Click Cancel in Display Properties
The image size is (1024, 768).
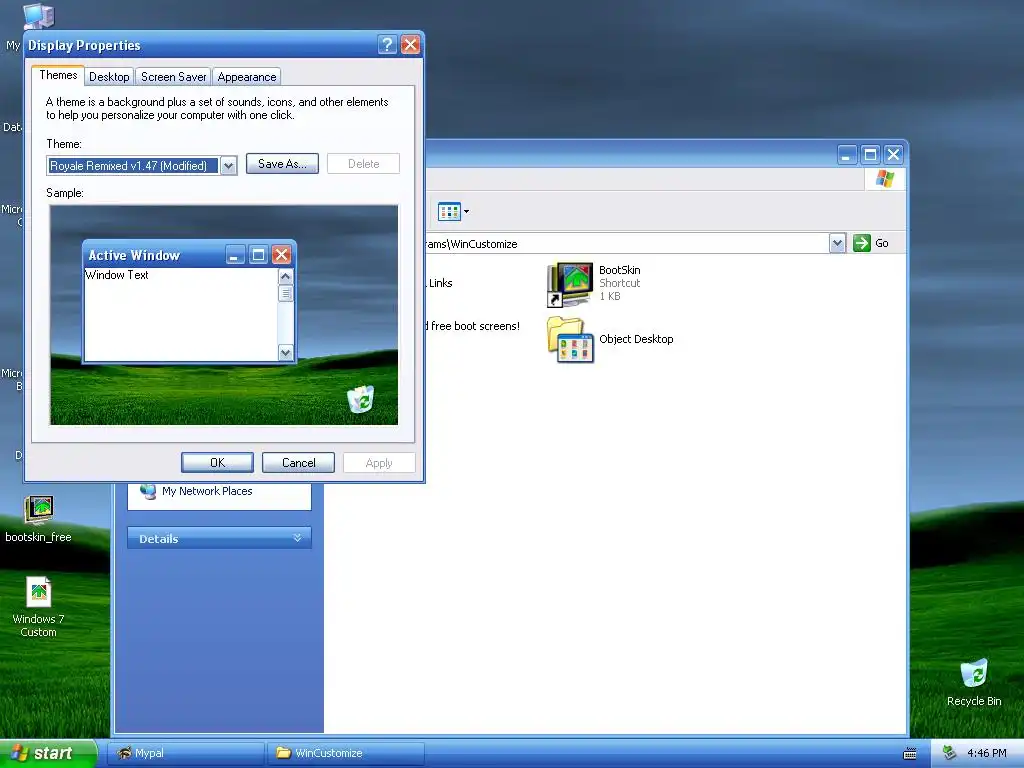click(298, 462)
